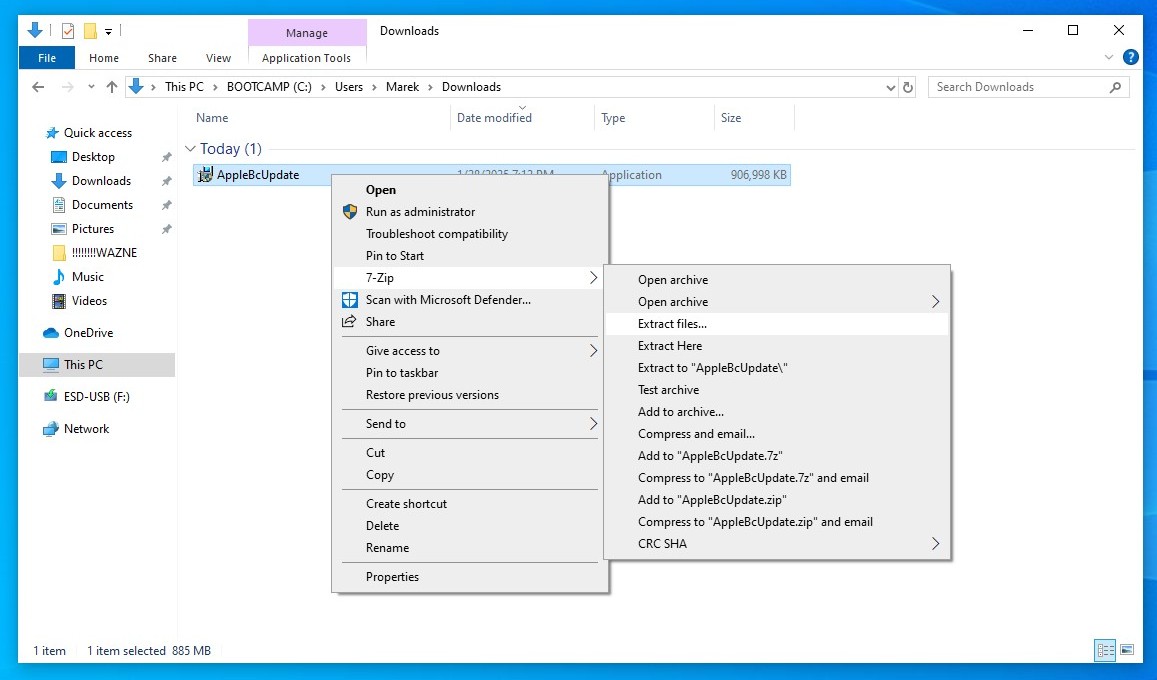The height and width of the screenshot is (680, 1157).
Task: Click the New folder icon in the title bar
Action: coord(90,31)
